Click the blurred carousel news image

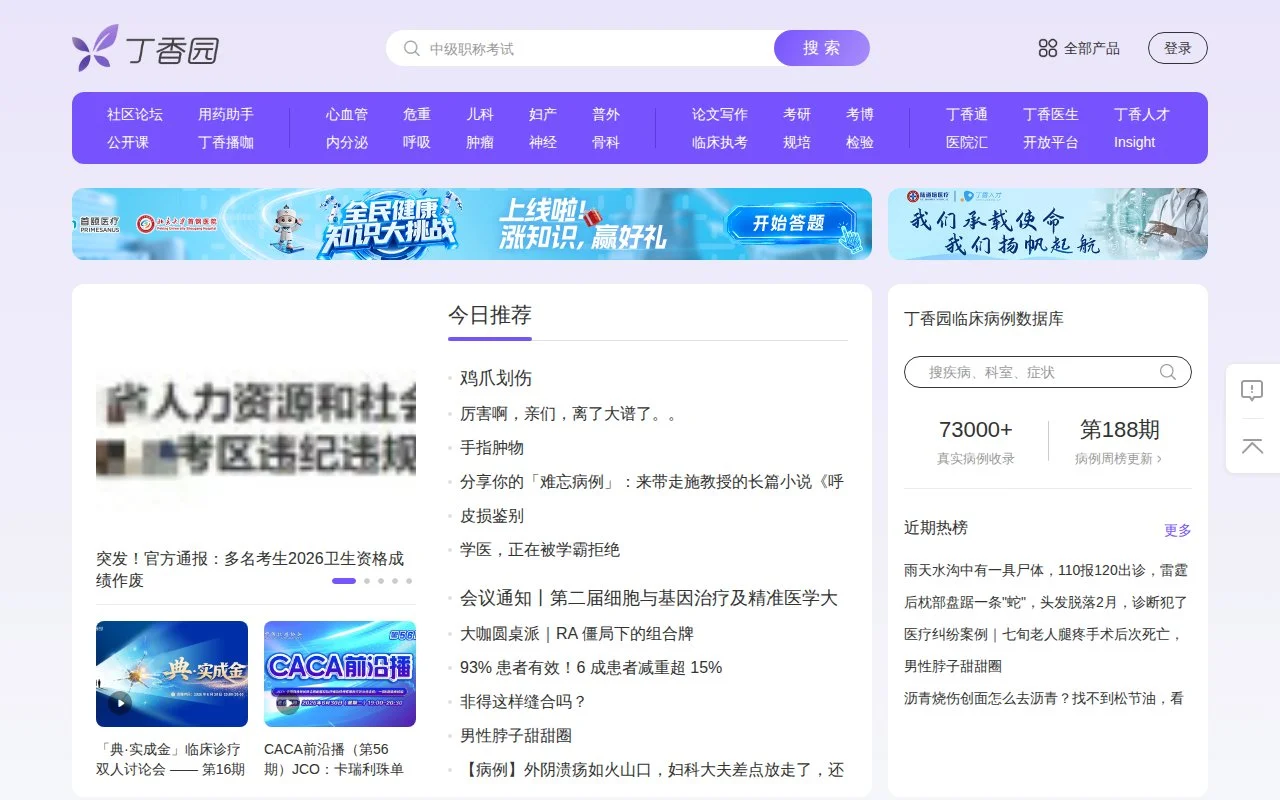[x=256, y=430]
